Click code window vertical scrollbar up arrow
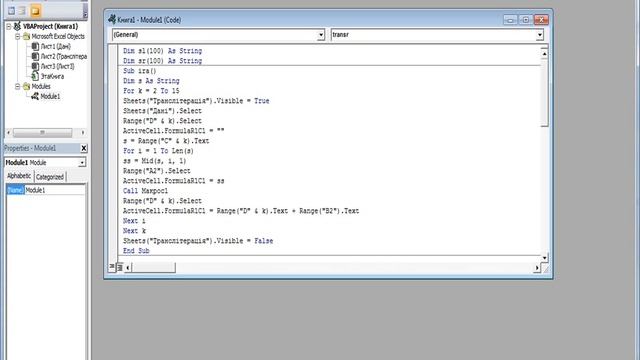Image resolution: width=640 pixels, height=360 pixels. pyautogui.click(x=544, y=54)
